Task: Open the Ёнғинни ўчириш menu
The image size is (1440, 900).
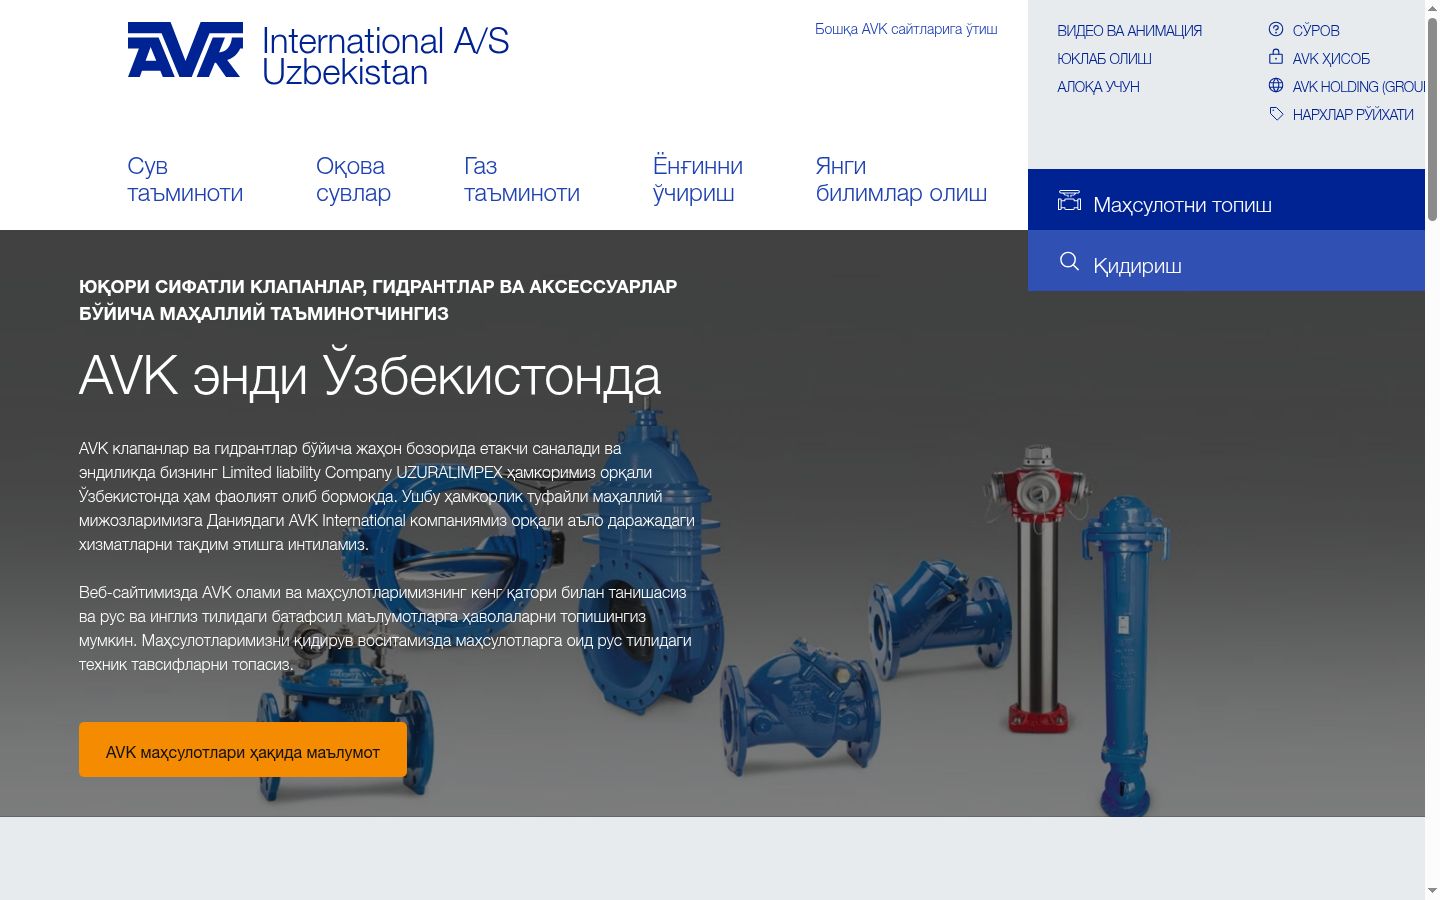Action: pos(698,179)
